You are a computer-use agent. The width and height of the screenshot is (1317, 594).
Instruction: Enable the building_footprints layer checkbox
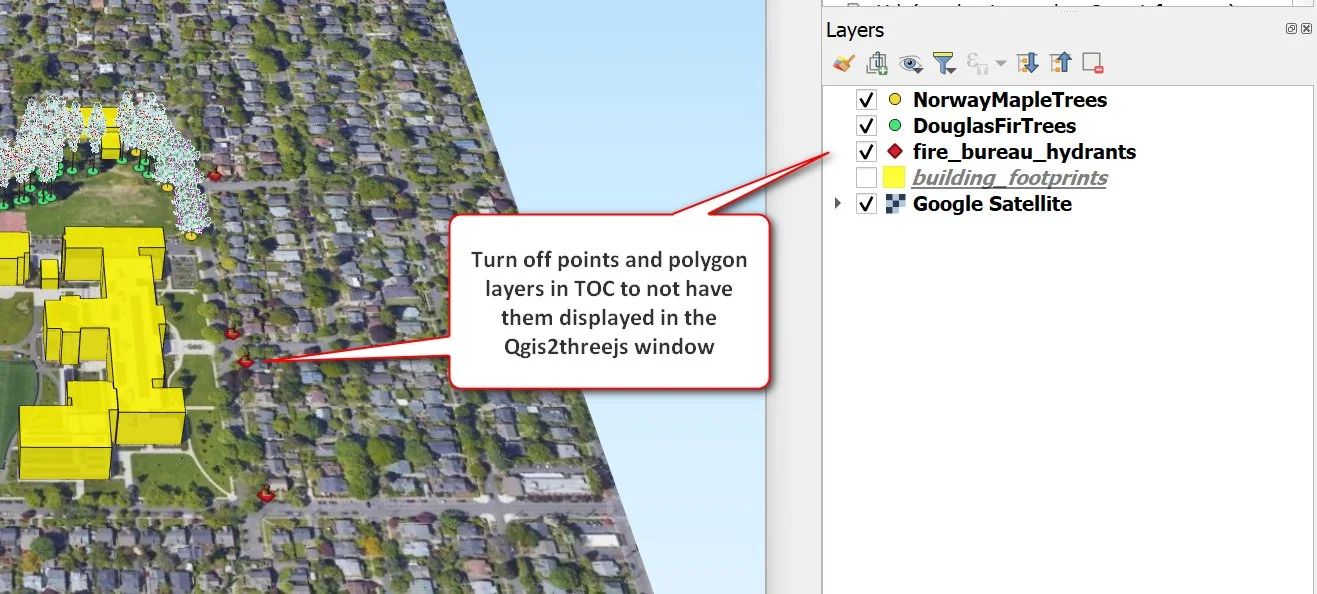[867, 177]
